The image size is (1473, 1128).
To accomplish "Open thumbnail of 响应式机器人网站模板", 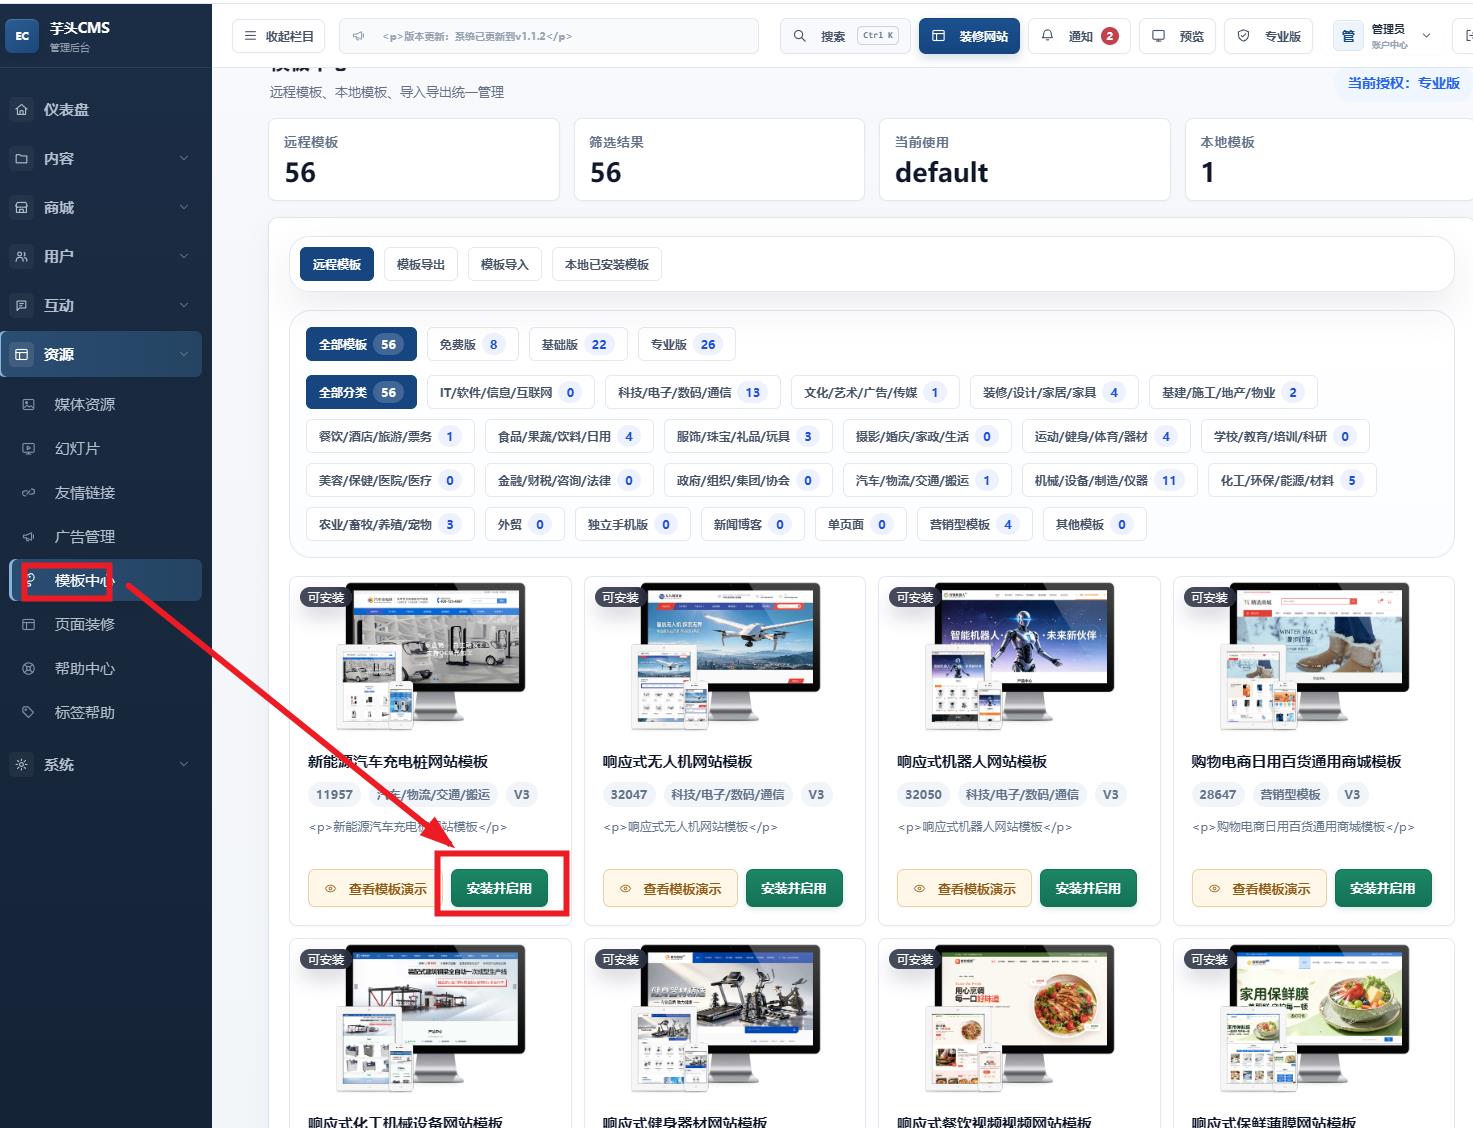I will click(x=1019, y=657).
